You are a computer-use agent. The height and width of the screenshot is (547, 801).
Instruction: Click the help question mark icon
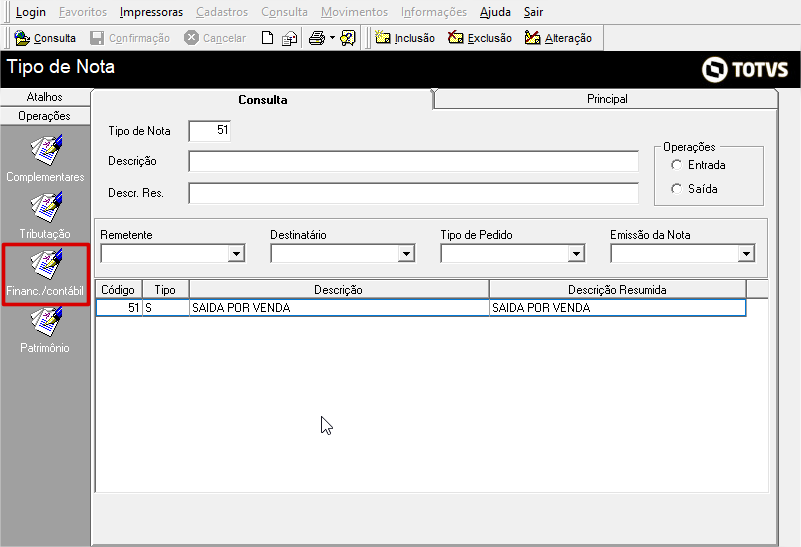point(348,38)
